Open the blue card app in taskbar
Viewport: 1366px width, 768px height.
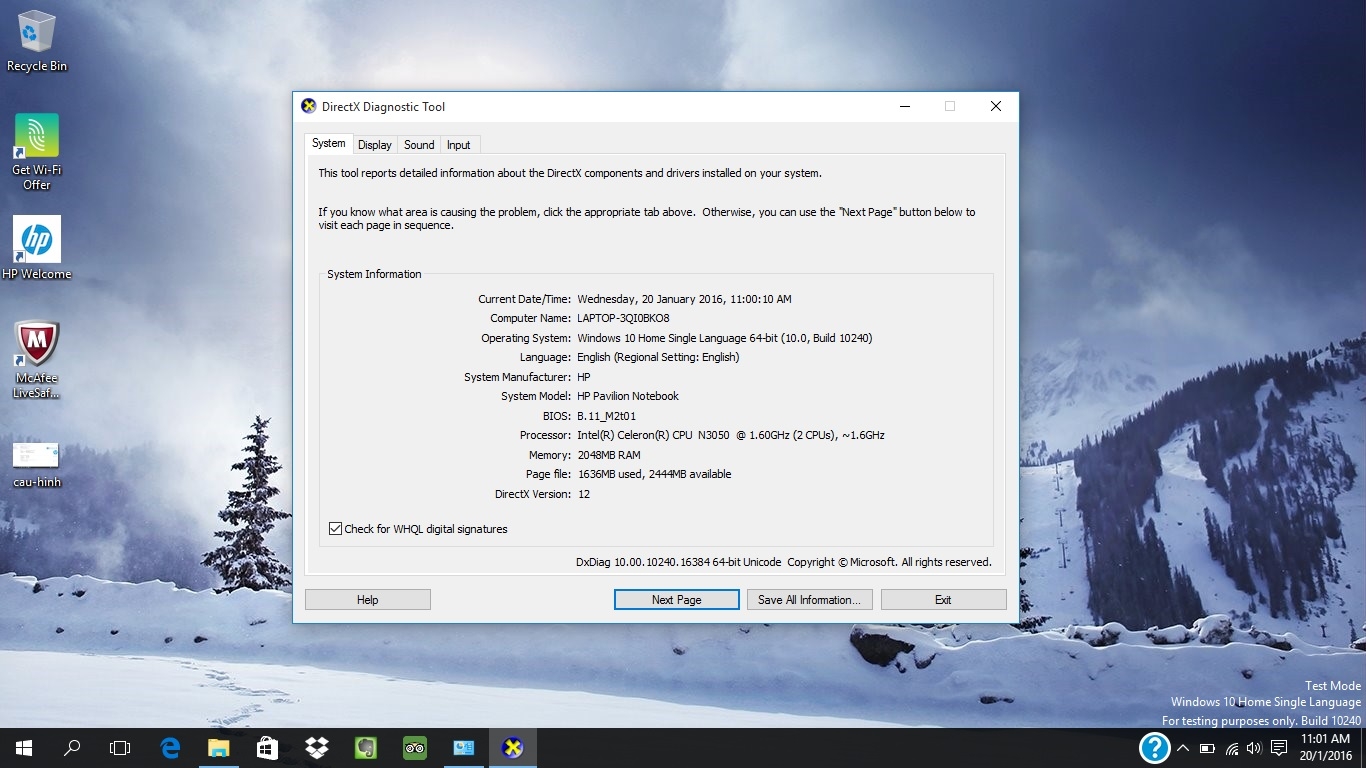click(464, 747)
